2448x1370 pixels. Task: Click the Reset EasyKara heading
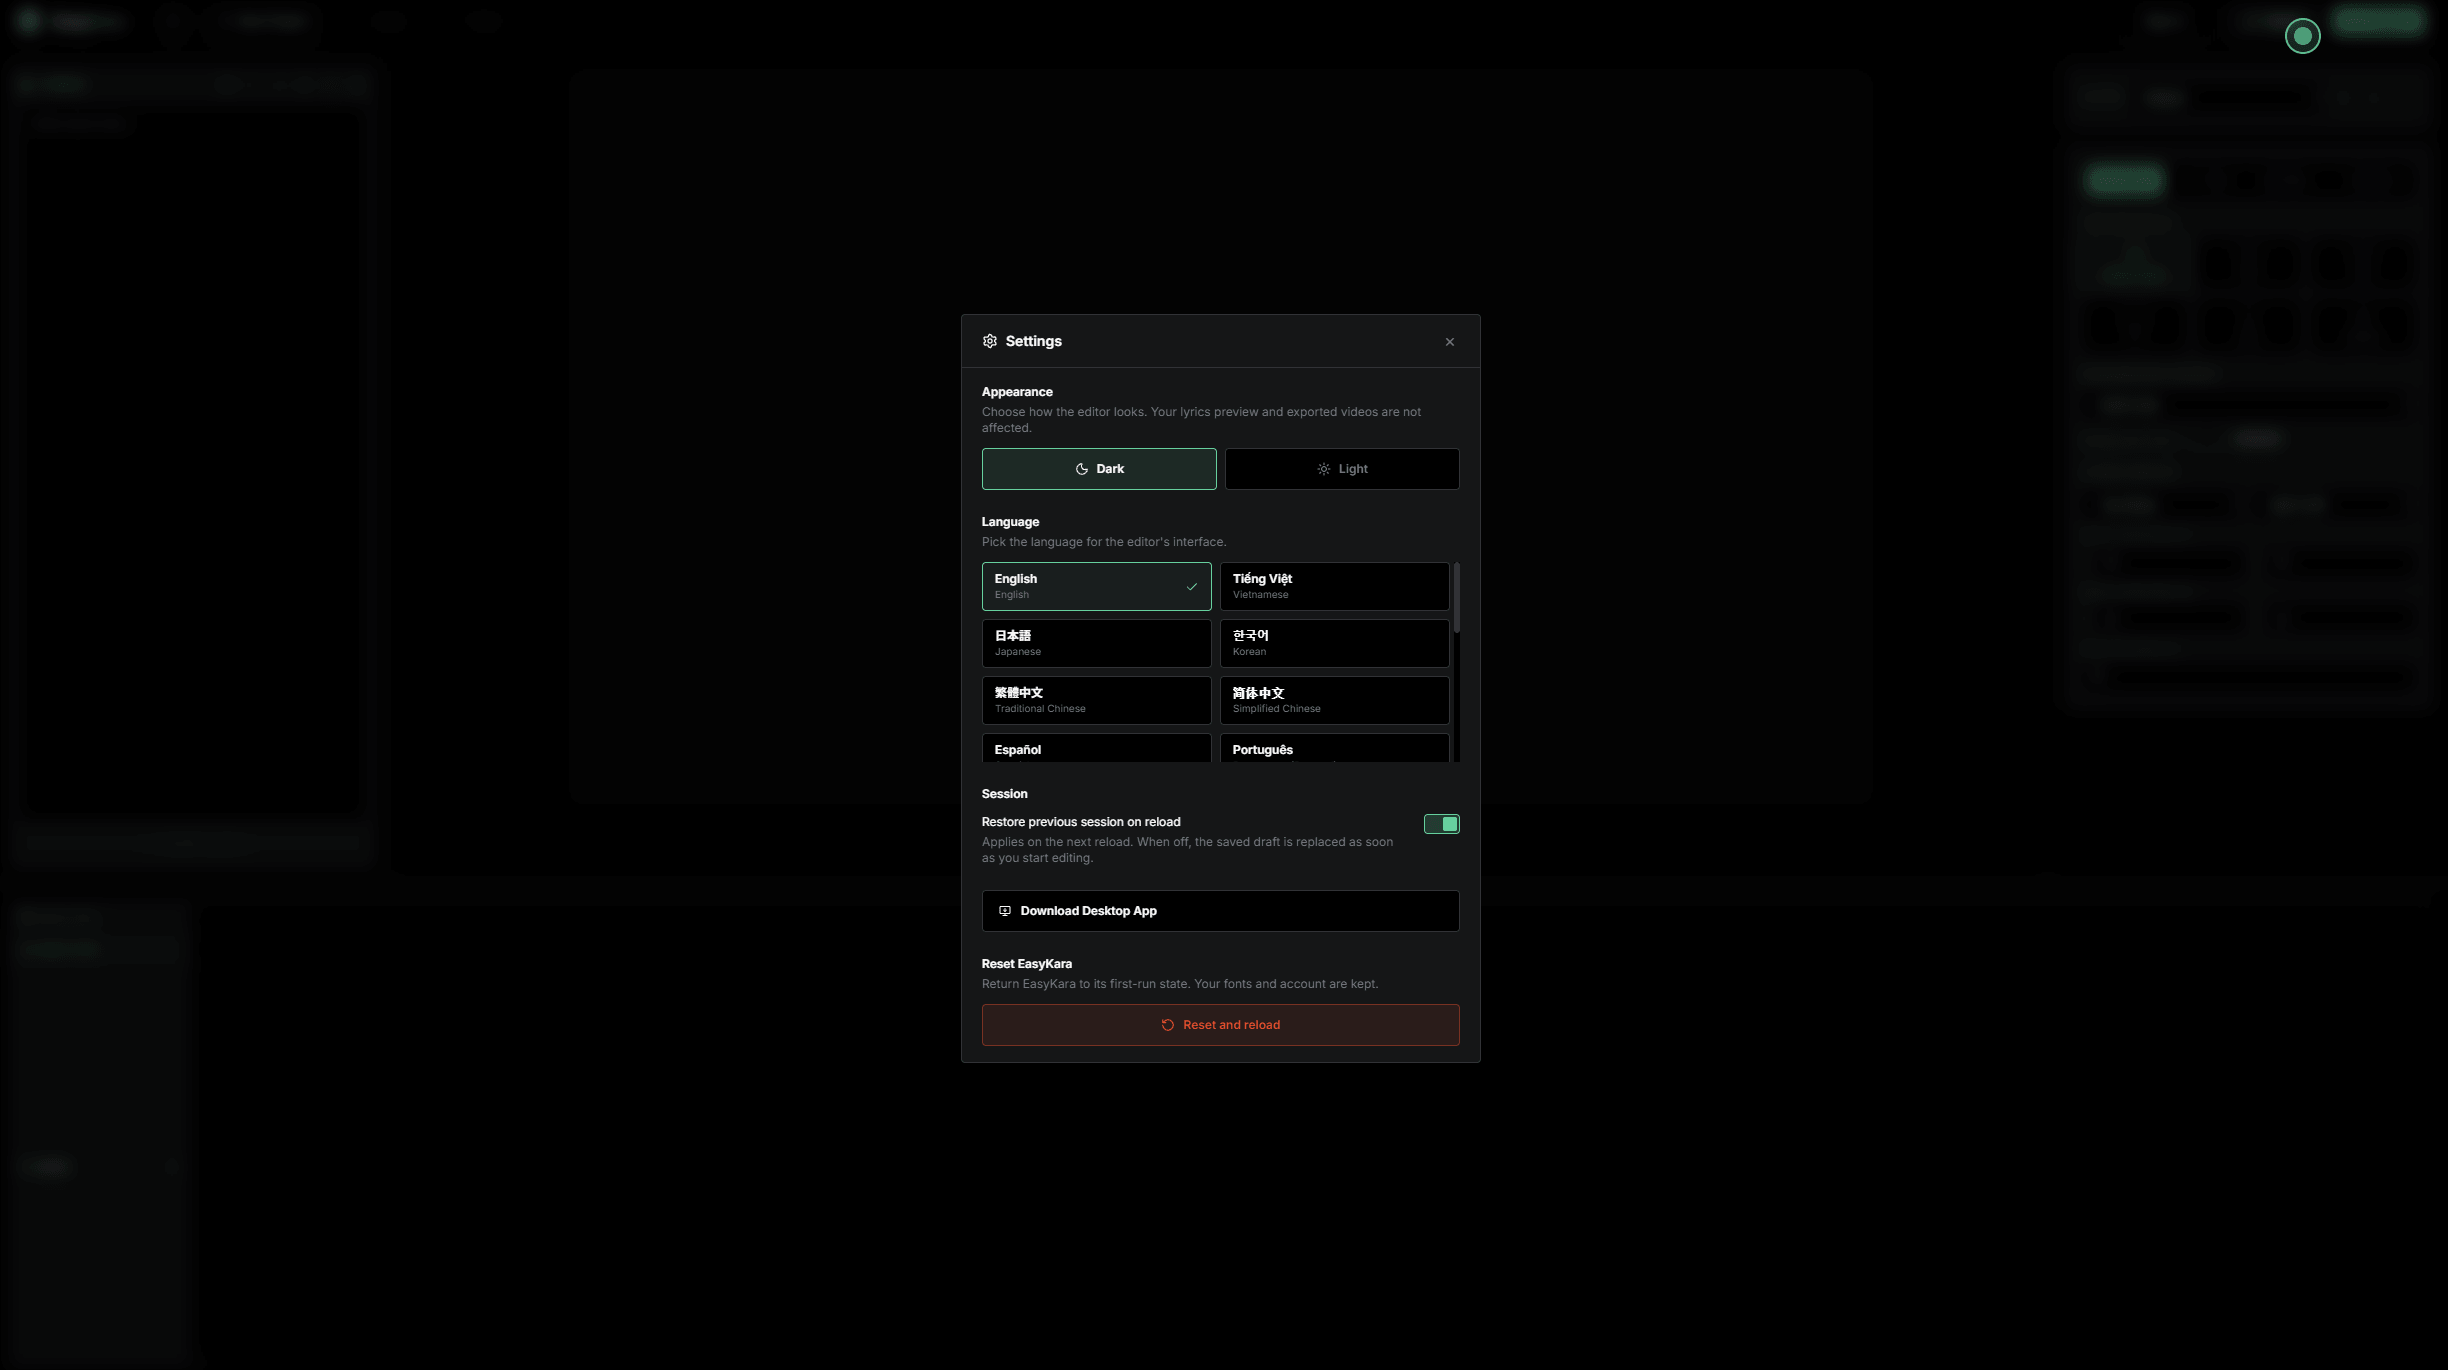click(x=1026, y=964)
